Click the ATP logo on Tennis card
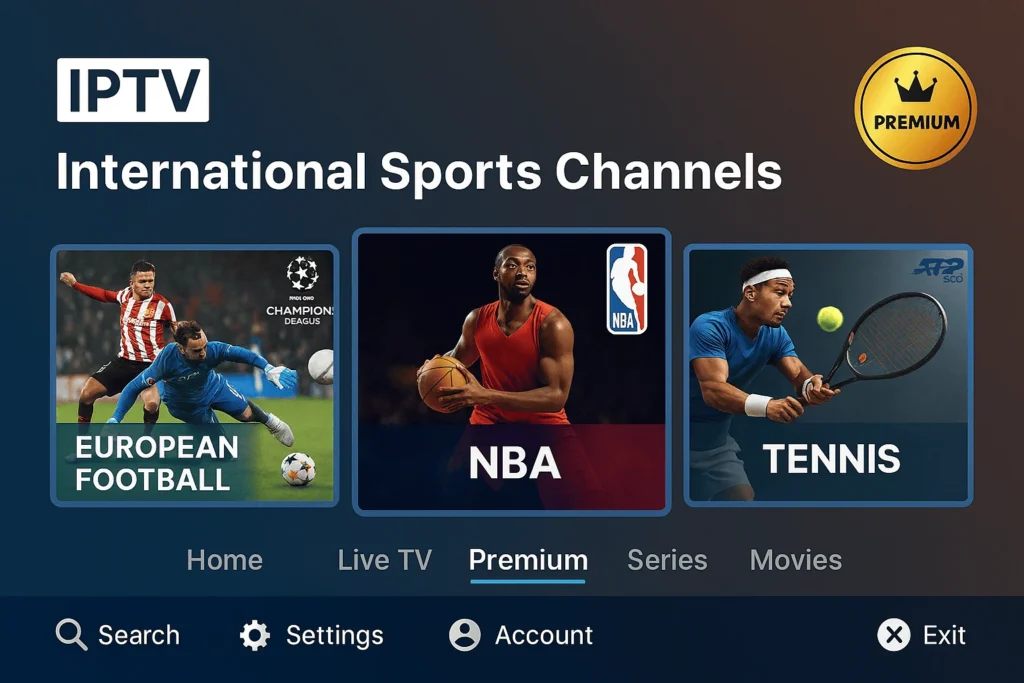 point(938,270)
